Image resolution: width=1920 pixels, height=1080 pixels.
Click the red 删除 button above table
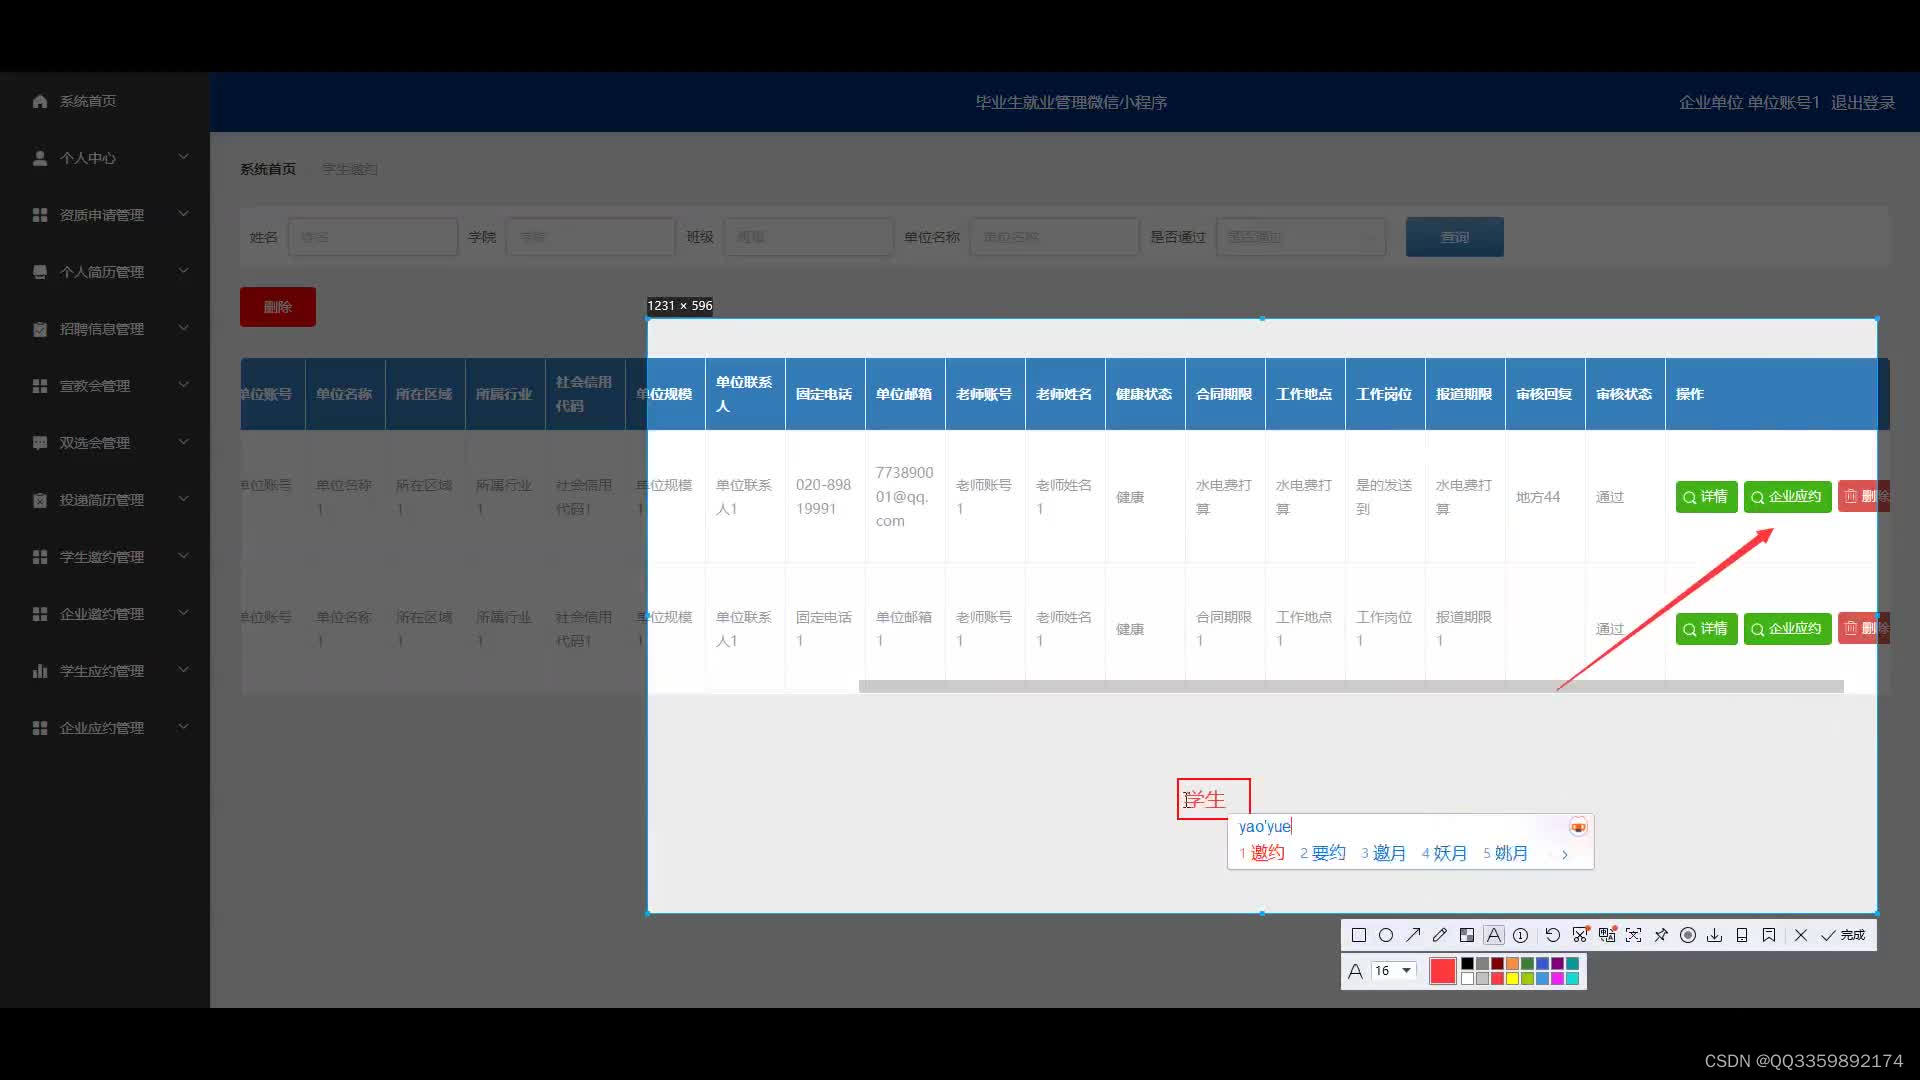[278, 307]
